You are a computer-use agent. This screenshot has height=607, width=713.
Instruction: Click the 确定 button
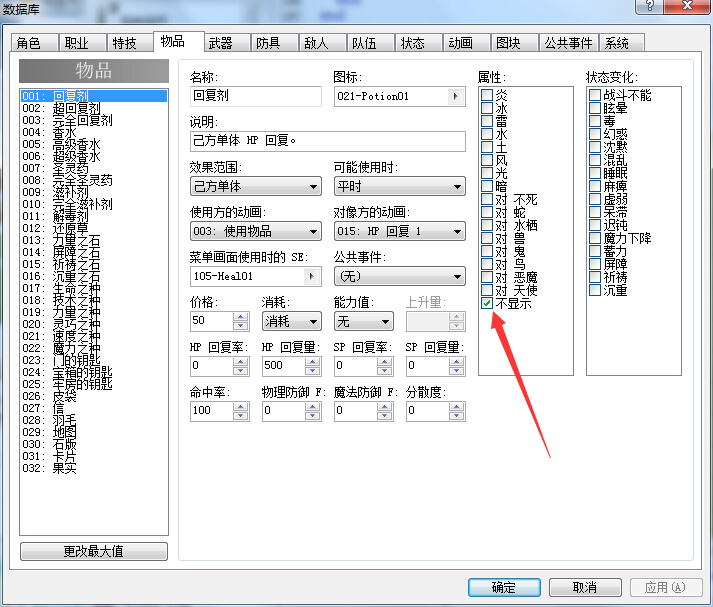click(x=504, y=587)
